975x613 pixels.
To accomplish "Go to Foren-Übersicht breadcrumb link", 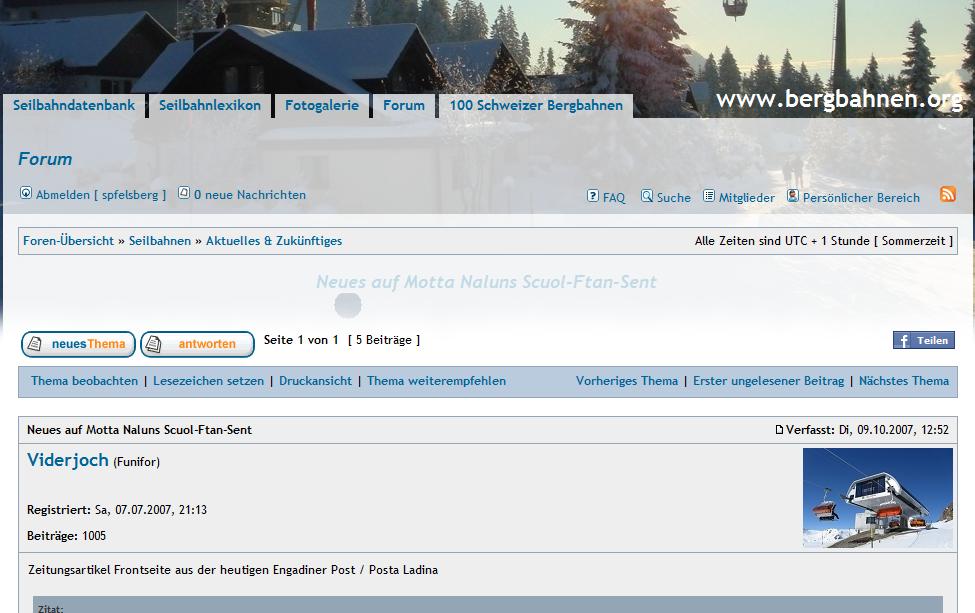I will pos(68,241).
